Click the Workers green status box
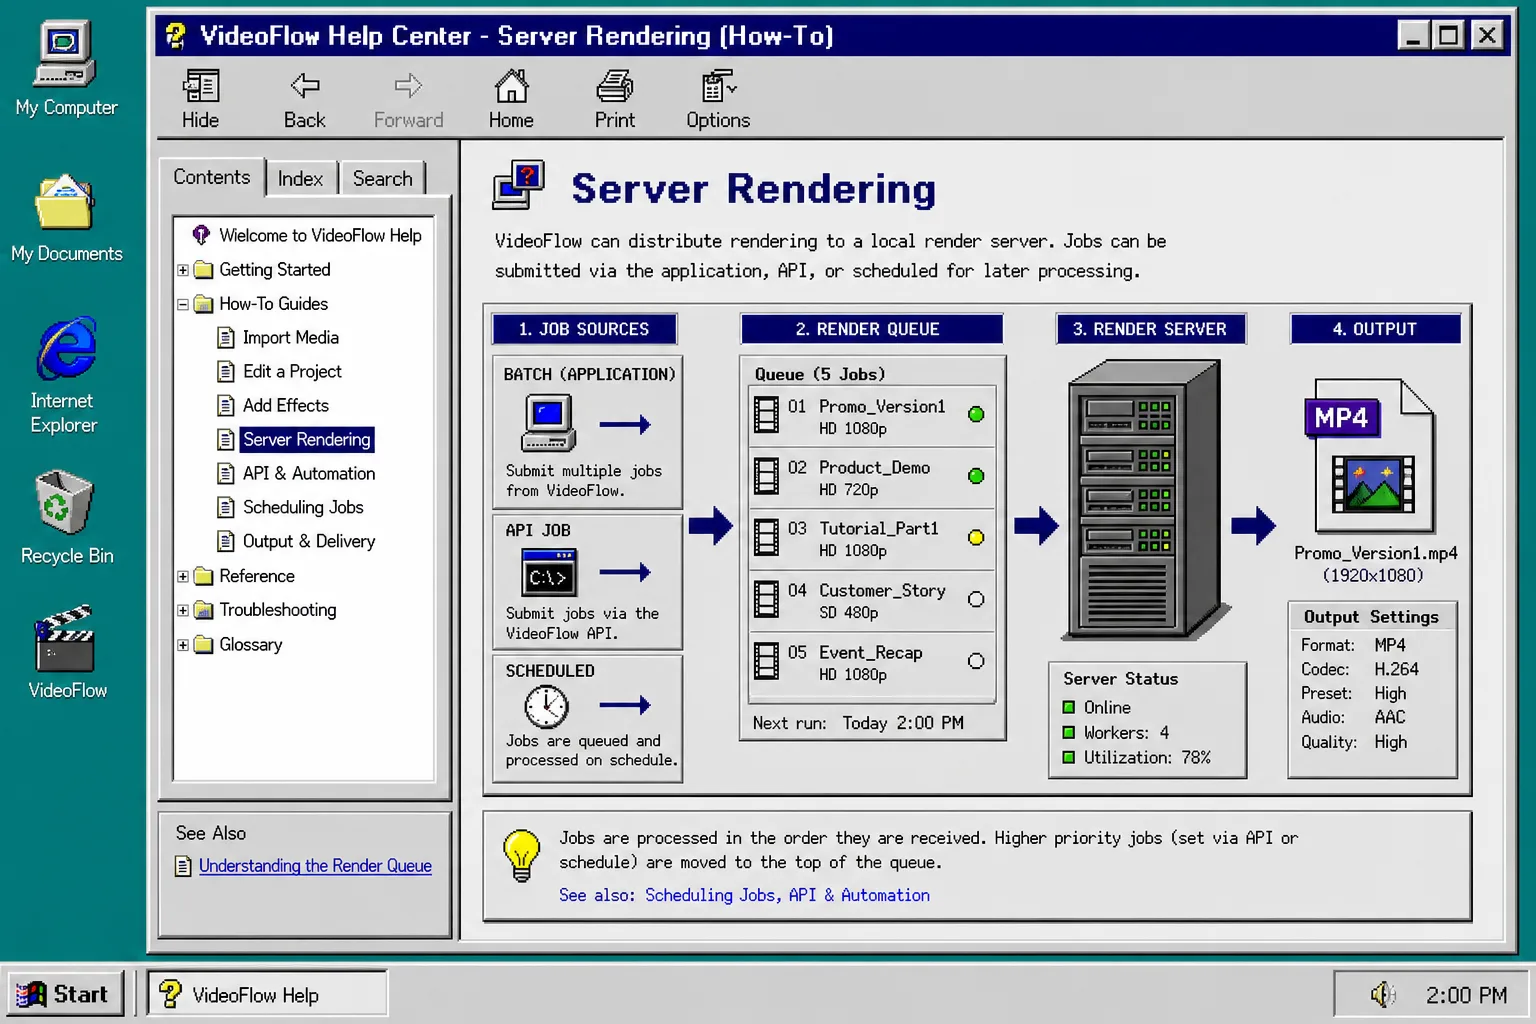 pos(1069,732)
